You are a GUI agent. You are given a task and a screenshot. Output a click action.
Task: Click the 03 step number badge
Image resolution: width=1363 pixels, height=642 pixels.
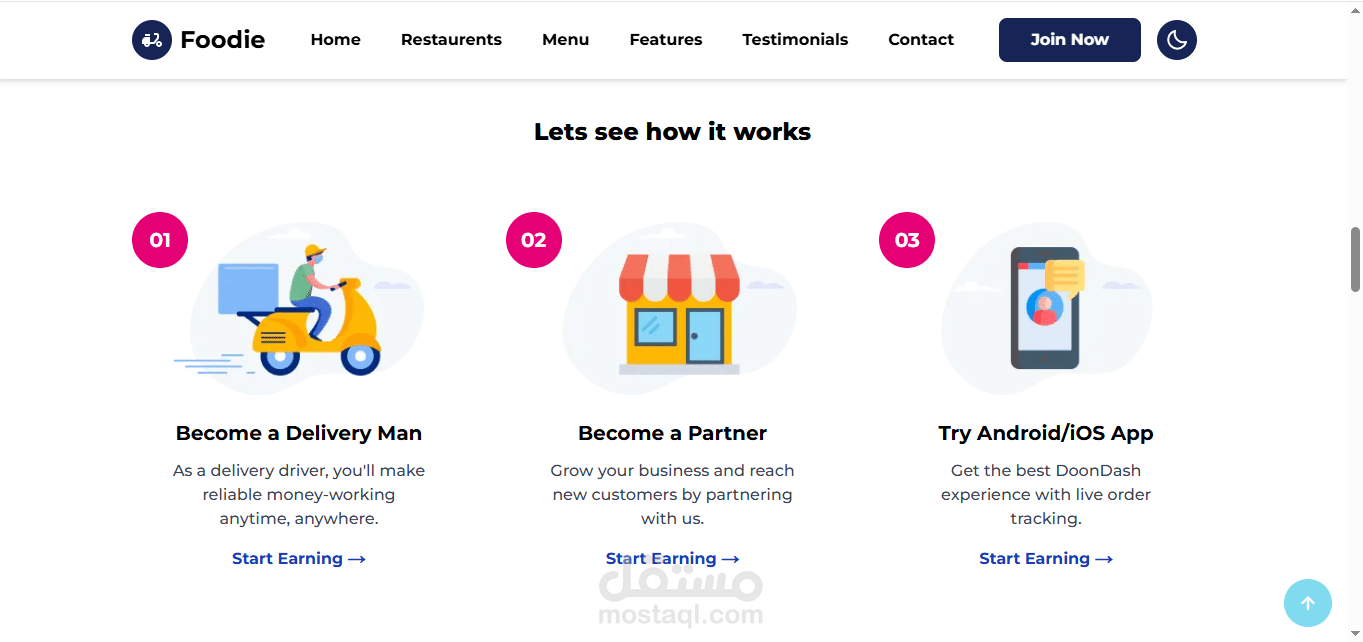pos(907,240)
